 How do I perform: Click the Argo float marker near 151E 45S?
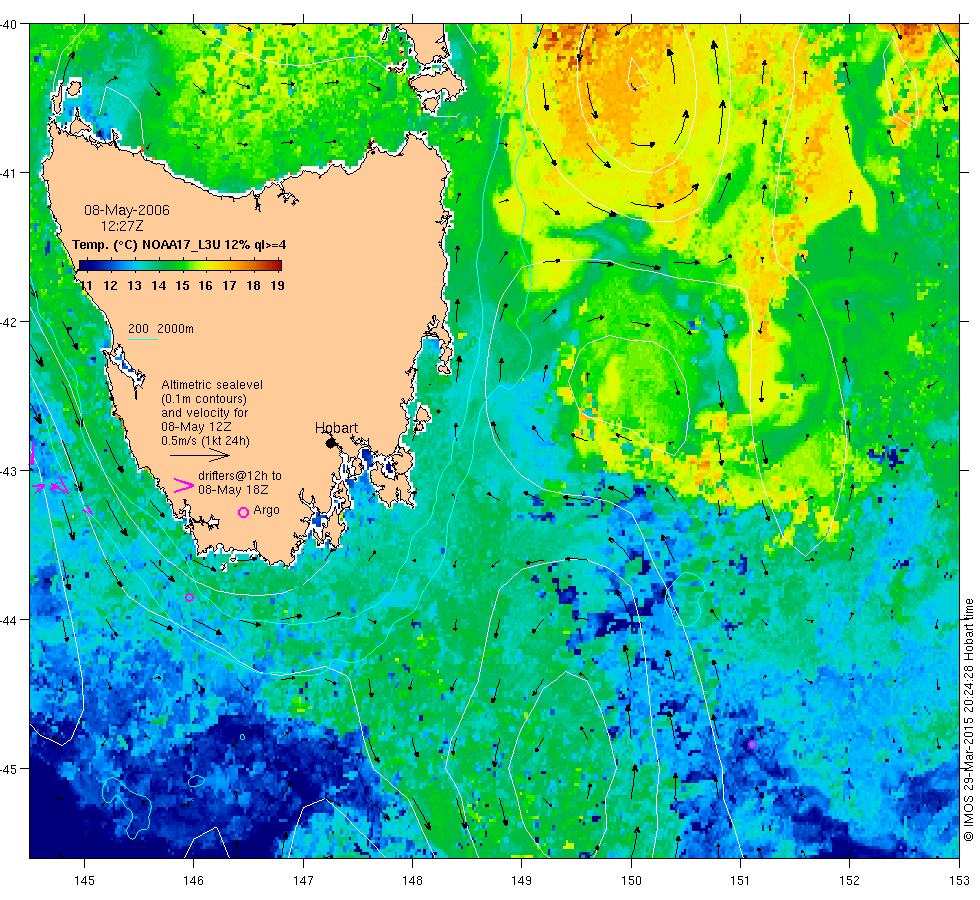point(752,744)
